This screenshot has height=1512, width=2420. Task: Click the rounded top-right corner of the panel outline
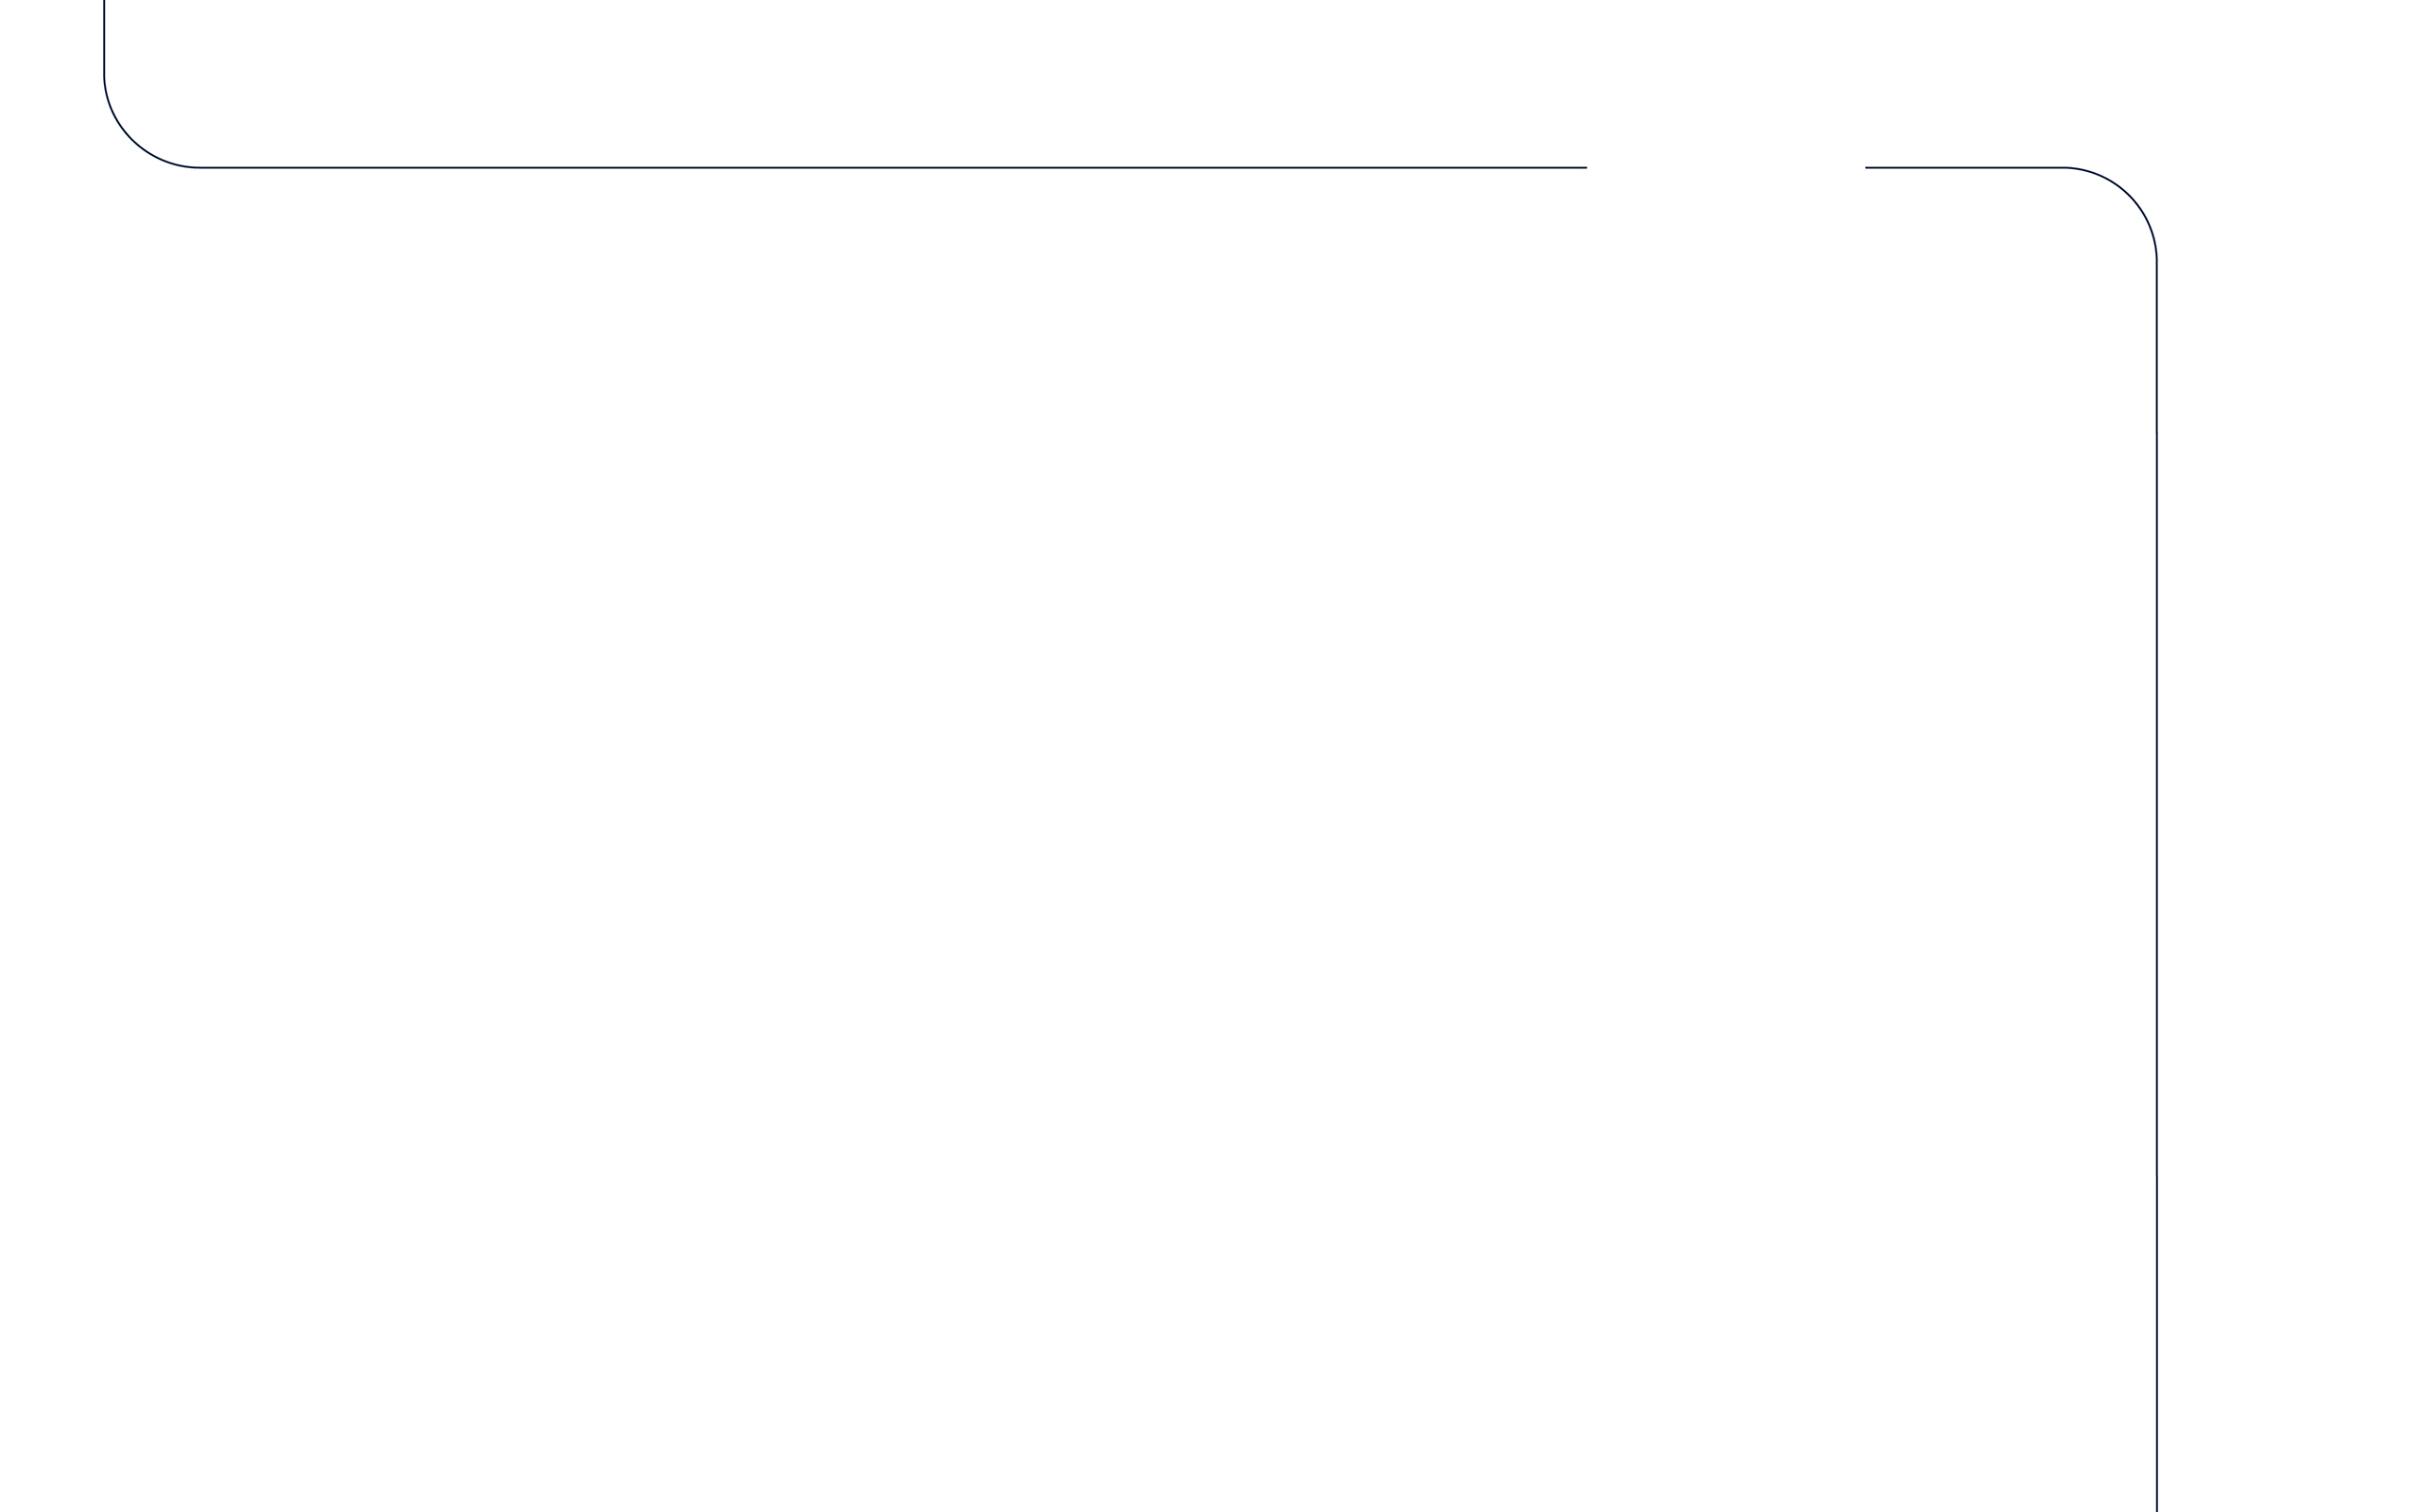(x=2129, y=195)
